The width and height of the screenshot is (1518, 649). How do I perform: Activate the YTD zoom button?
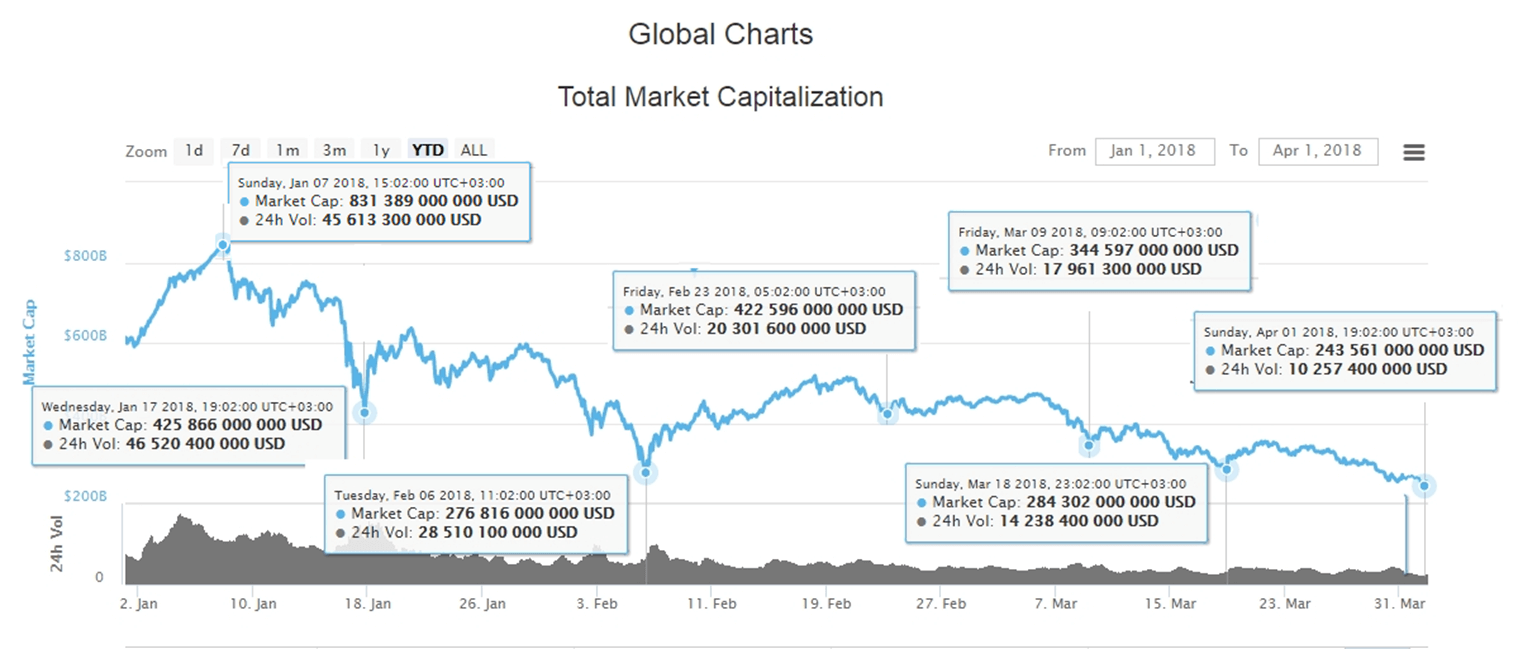428,150
